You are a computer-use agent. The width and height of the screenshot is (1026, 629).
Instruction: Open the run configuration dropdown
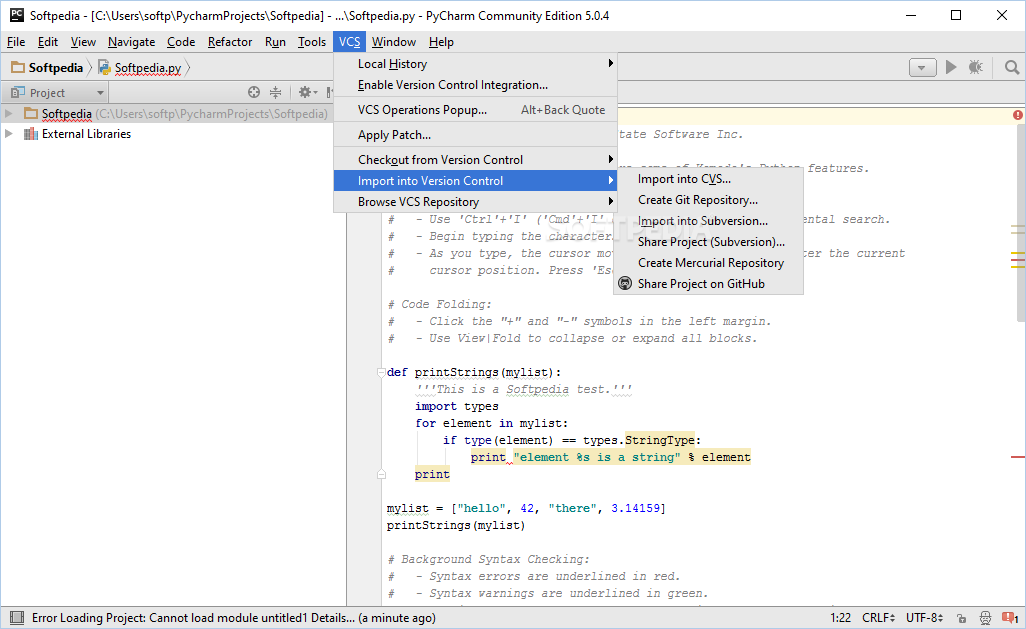pyautogui.click(x=923, y=67)
